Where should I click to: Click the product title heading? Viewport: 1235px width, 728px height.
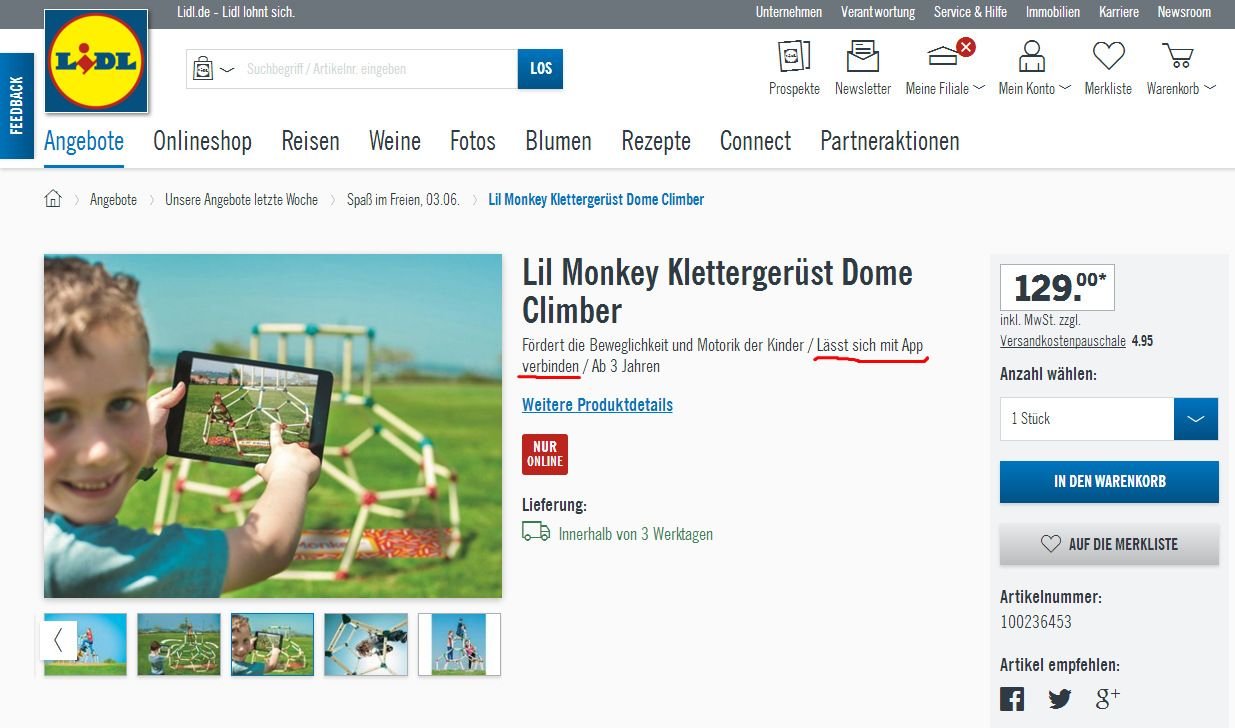coord(718,290)
